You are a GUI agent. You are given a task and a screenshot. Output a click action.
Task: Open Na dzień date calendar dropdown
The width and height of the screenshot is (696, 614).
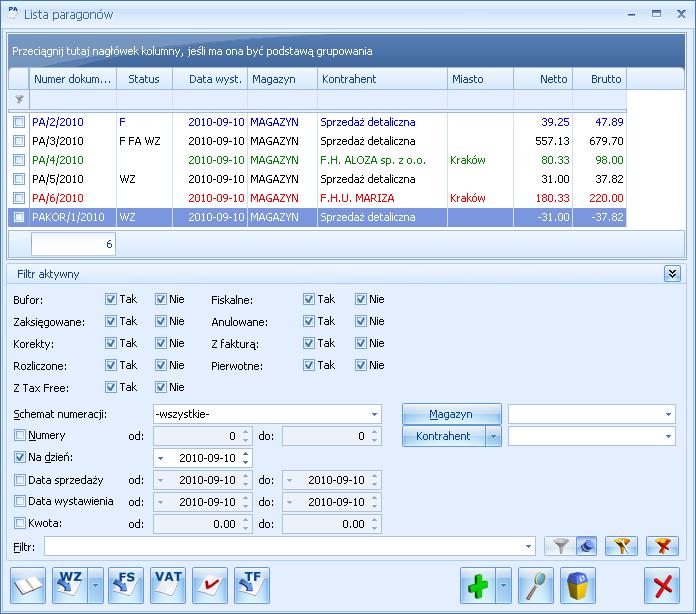point(161,458)
